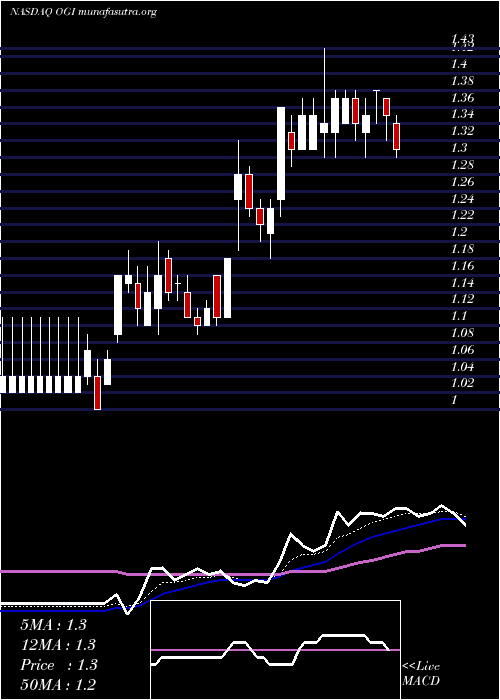Click the 1.1 price axis label
Screen dimensions: 500x700
click(x=459, y=316)
